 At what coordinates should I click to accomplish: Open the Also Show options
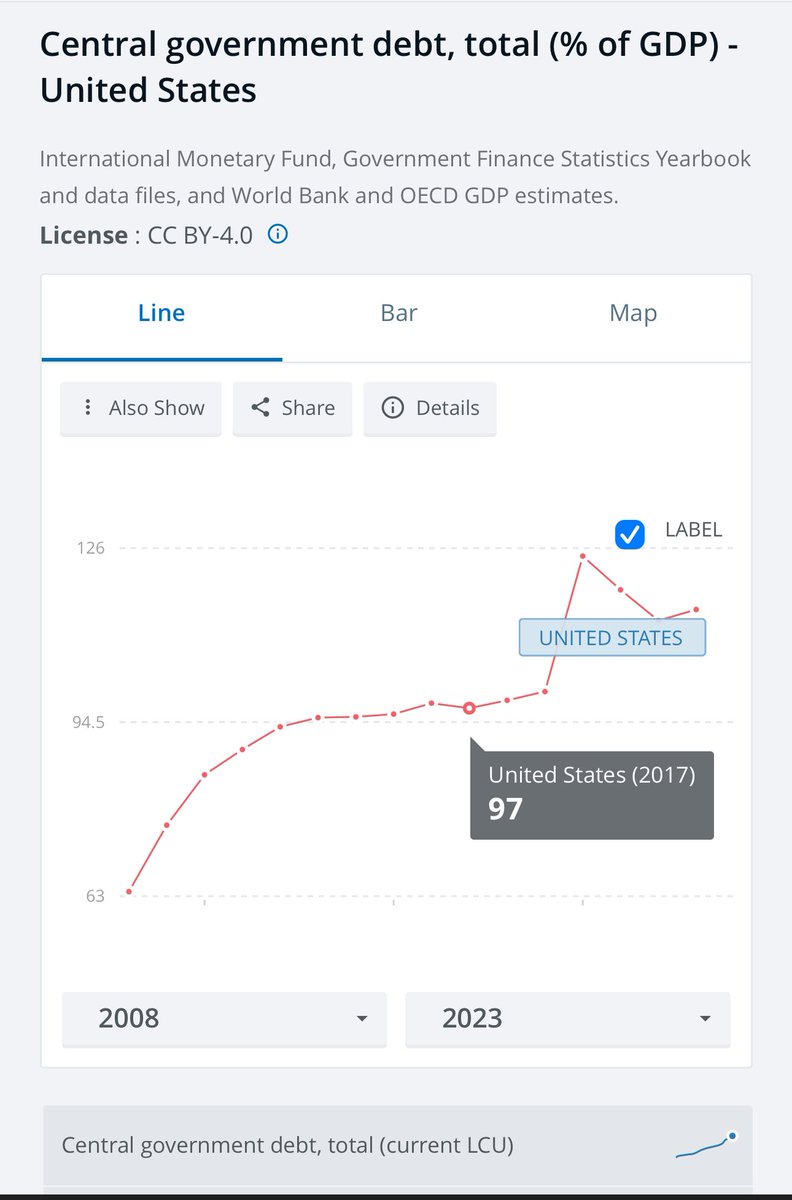coord(141,408)
